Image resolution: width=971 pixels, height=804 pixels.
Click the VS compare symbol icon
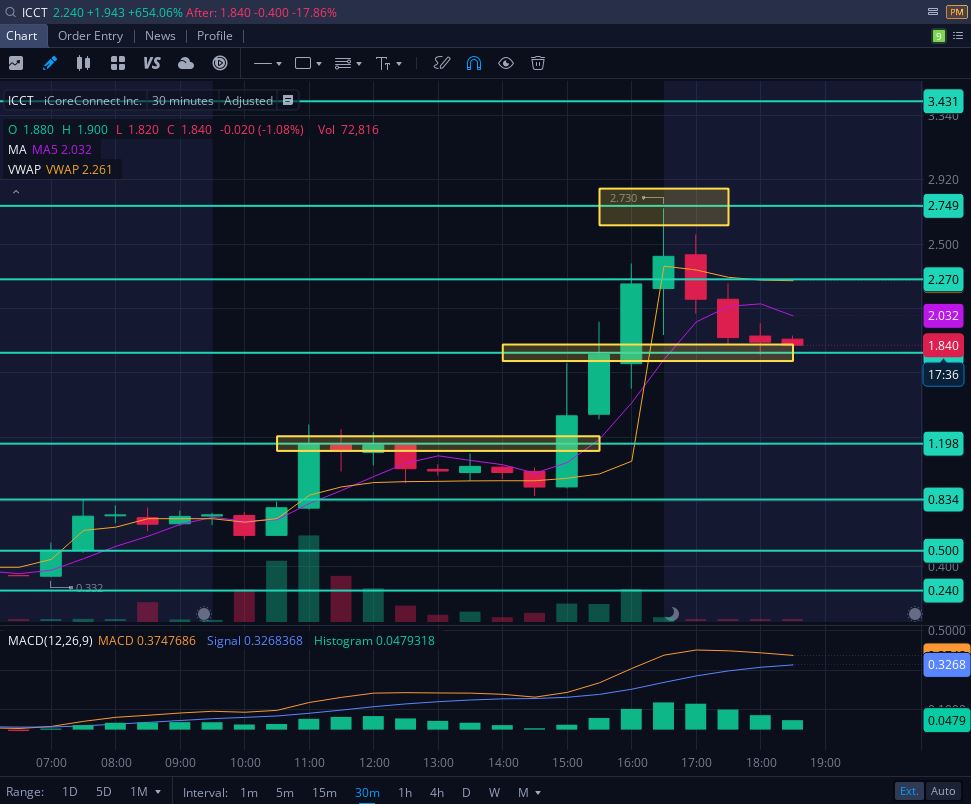pyautogui.click(x=152, y=63)
